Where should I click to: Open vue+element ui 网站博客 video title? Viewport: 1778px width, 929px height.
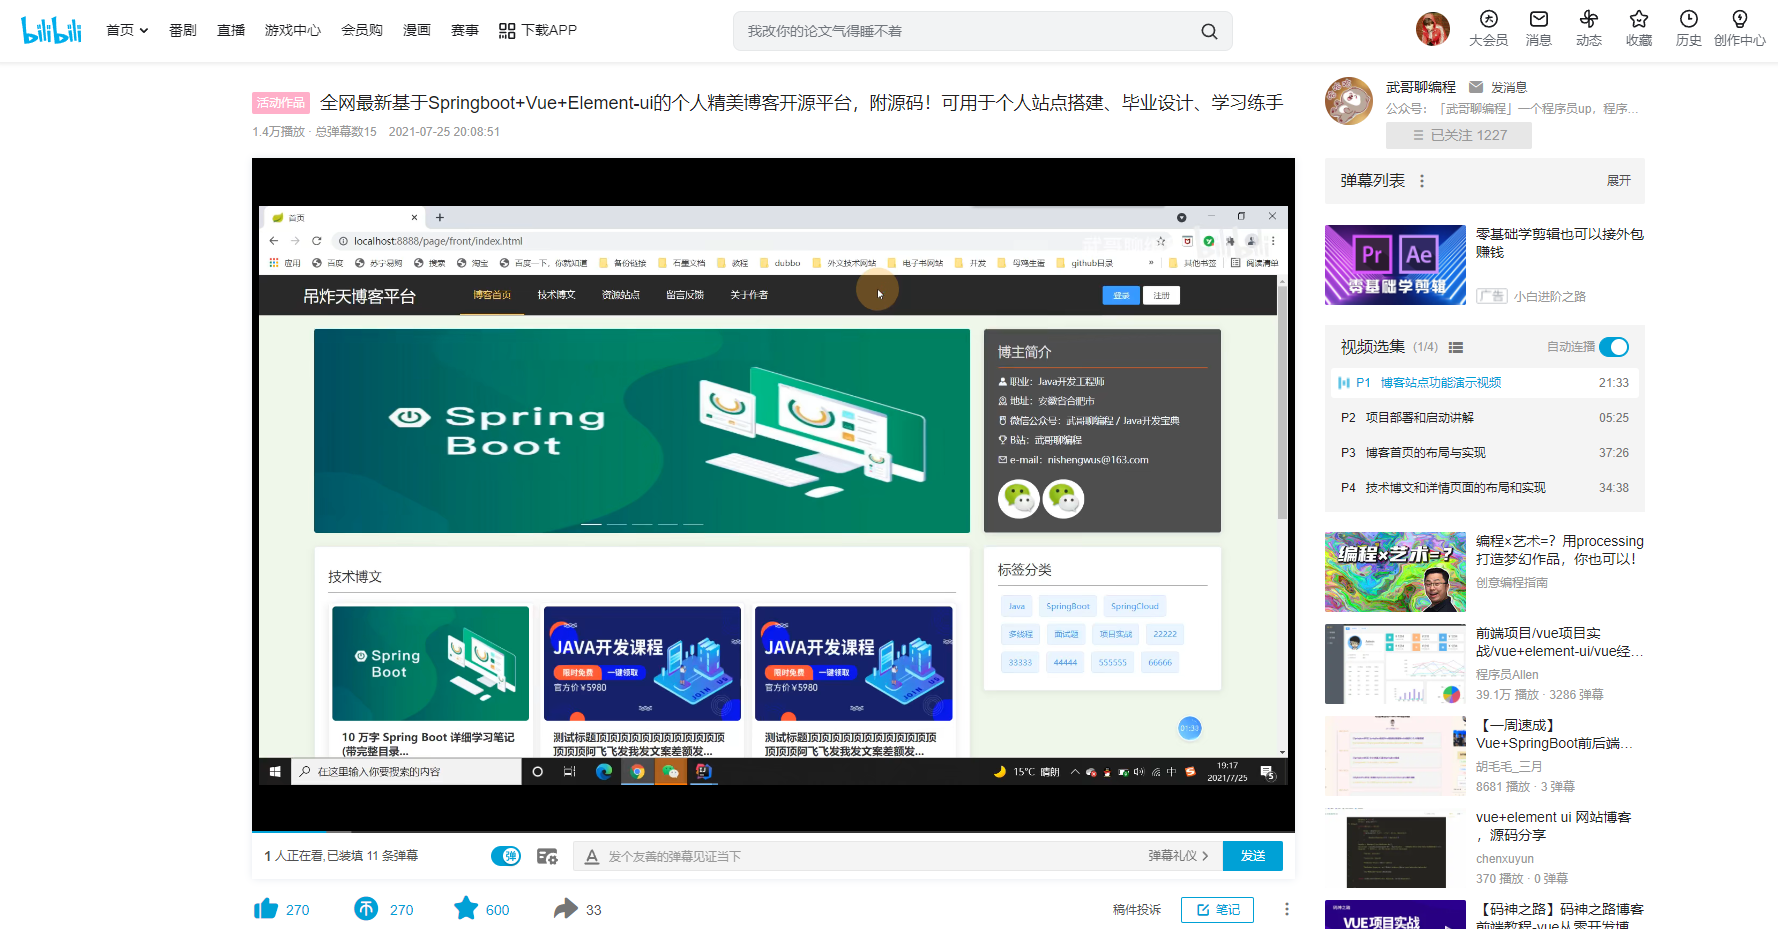pos(1554,826)
